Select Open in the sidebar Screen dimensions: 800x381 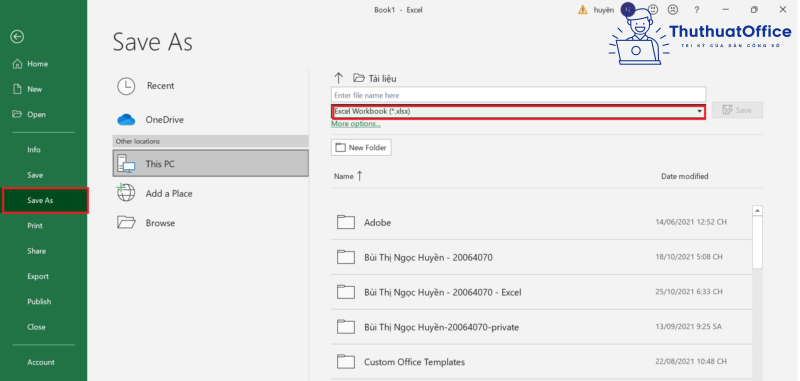click(x=36, y=114)
